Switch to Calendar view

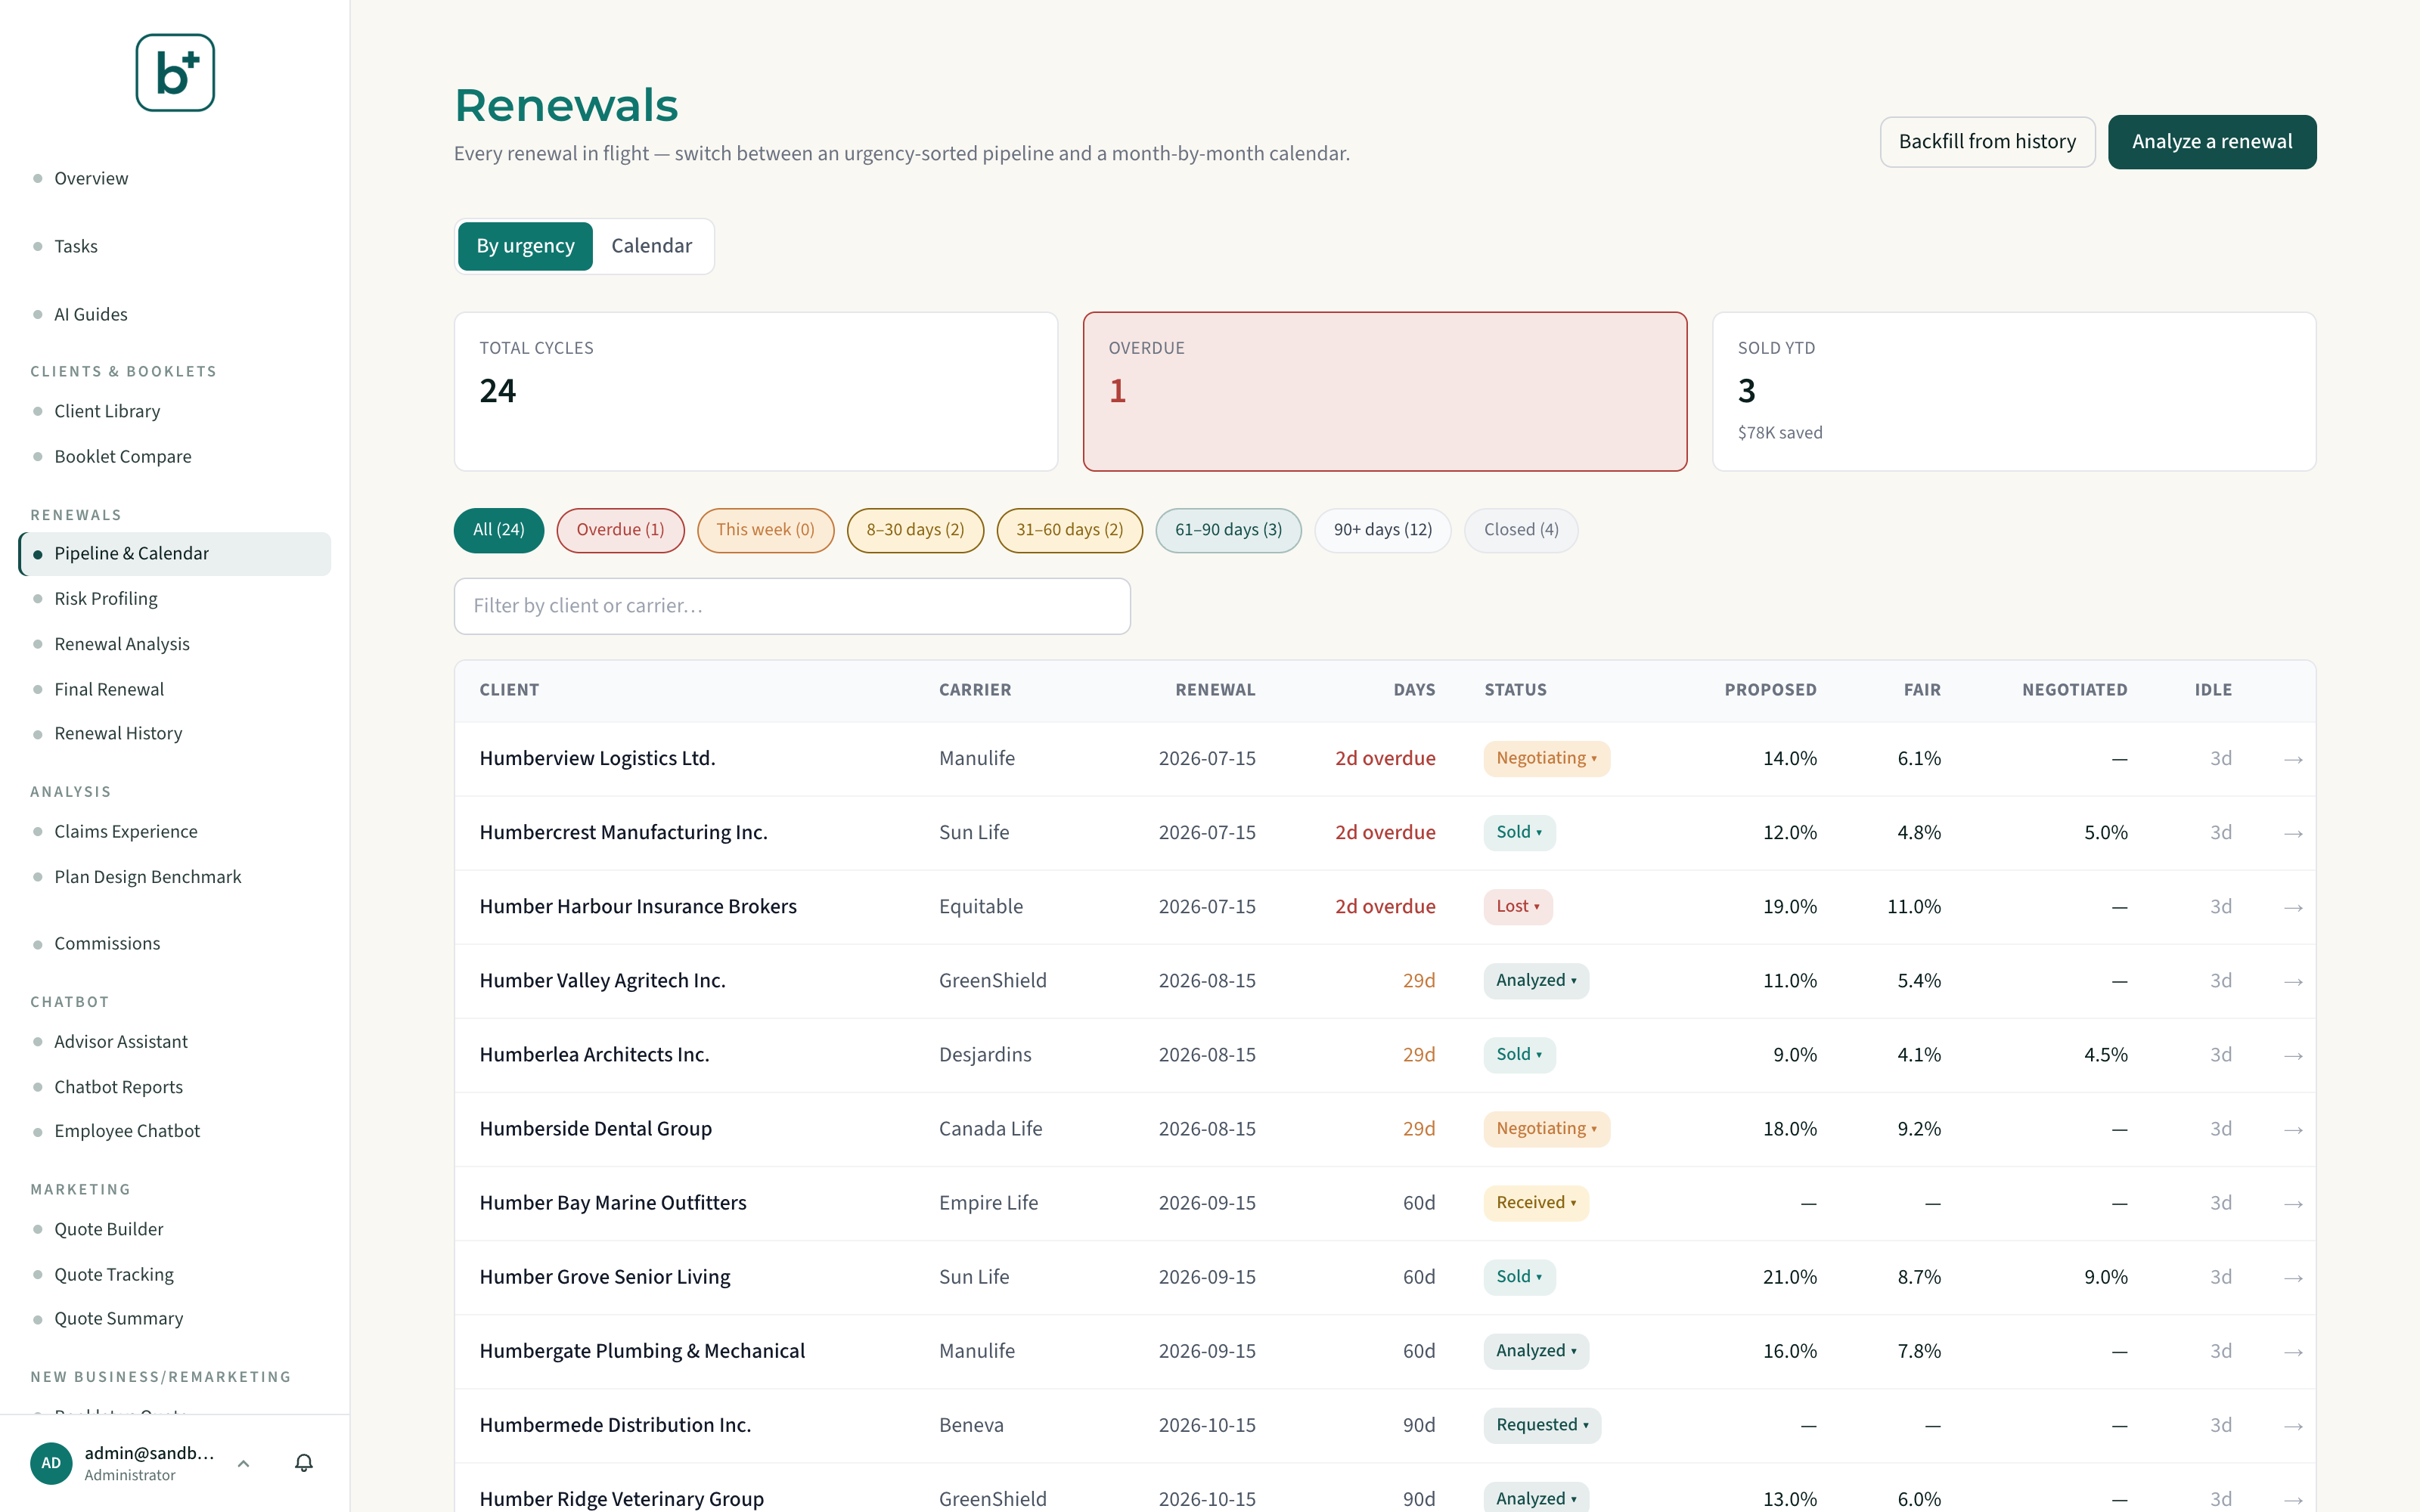click(x=651, y=246)
